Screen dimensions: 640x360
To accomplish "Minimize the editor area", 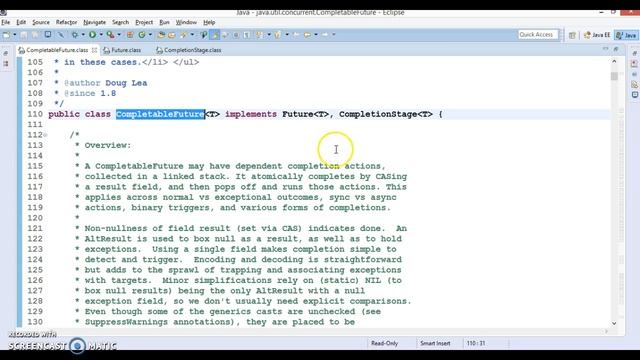I will click(x=605, y=49).
